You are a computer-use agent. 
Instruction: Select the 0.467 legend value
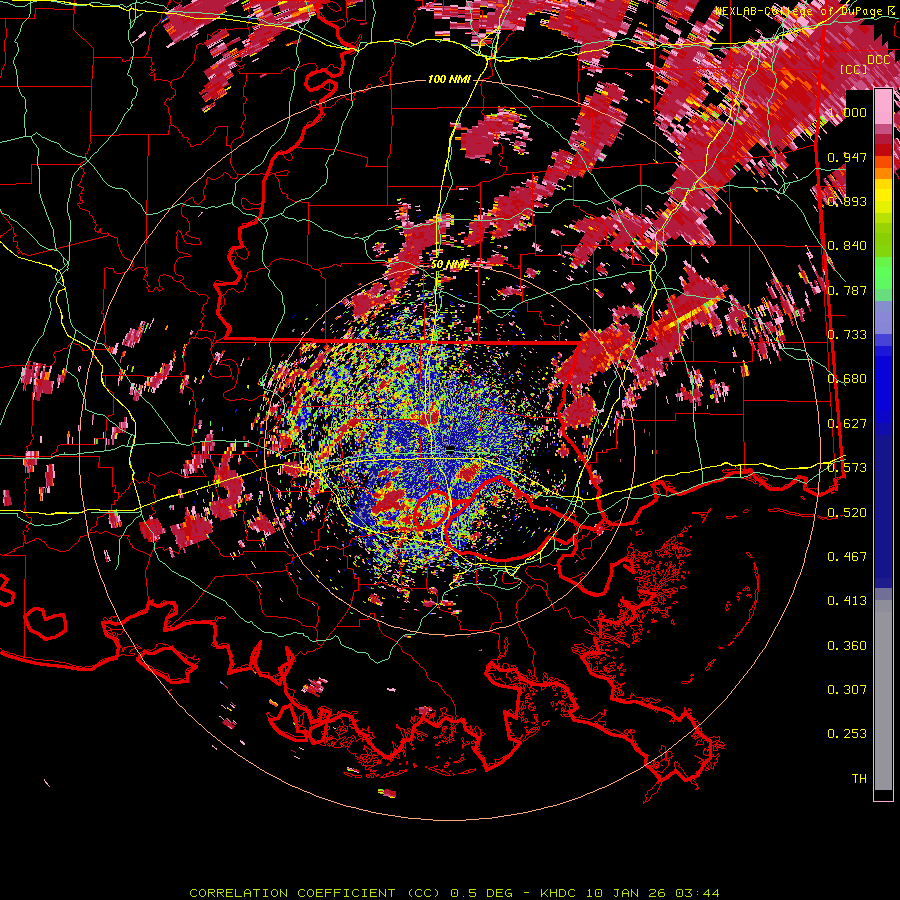point(847,557)
